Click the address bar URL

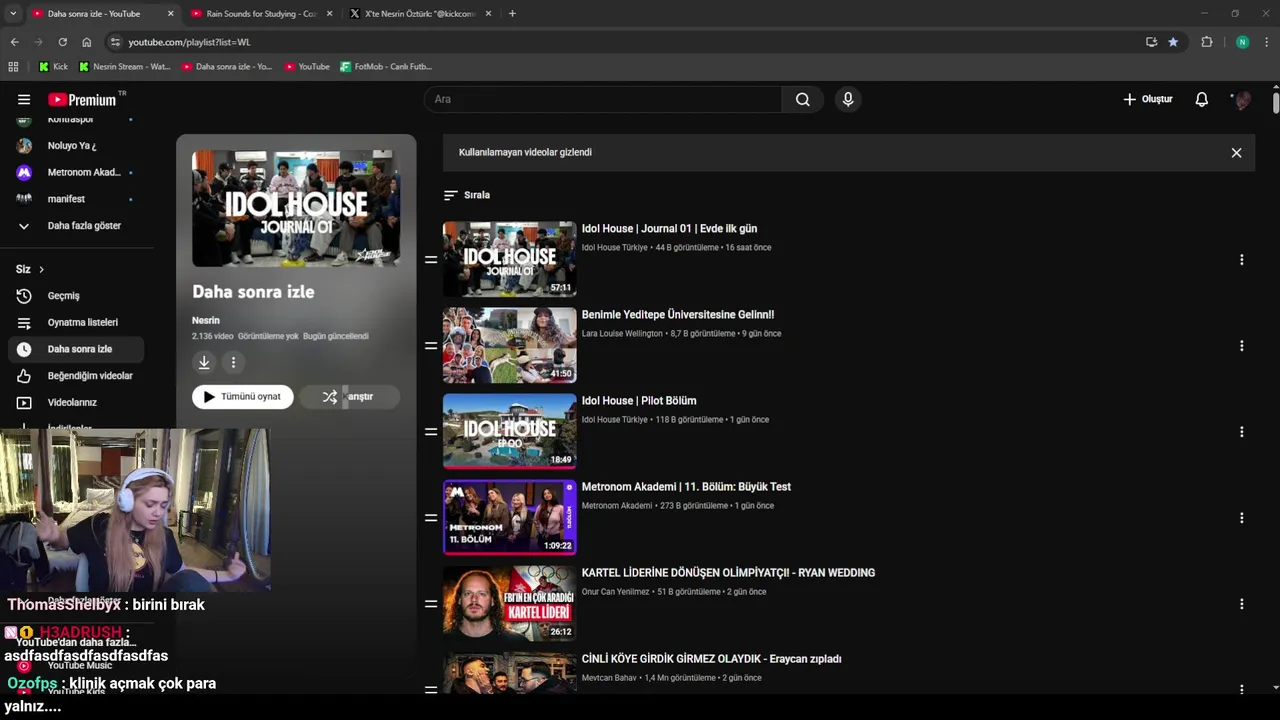[x=189, y=42]
